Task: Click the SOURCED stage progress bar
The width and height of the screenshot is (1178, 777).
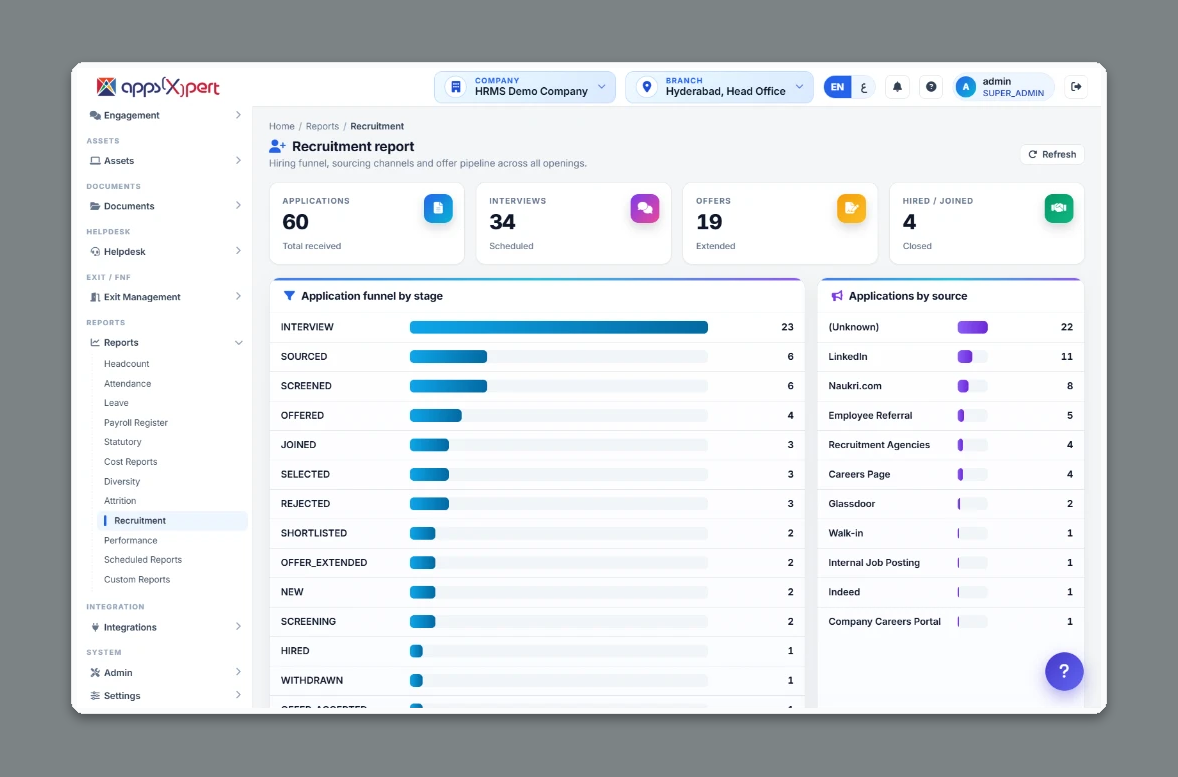Action: [x=558, y=356]
